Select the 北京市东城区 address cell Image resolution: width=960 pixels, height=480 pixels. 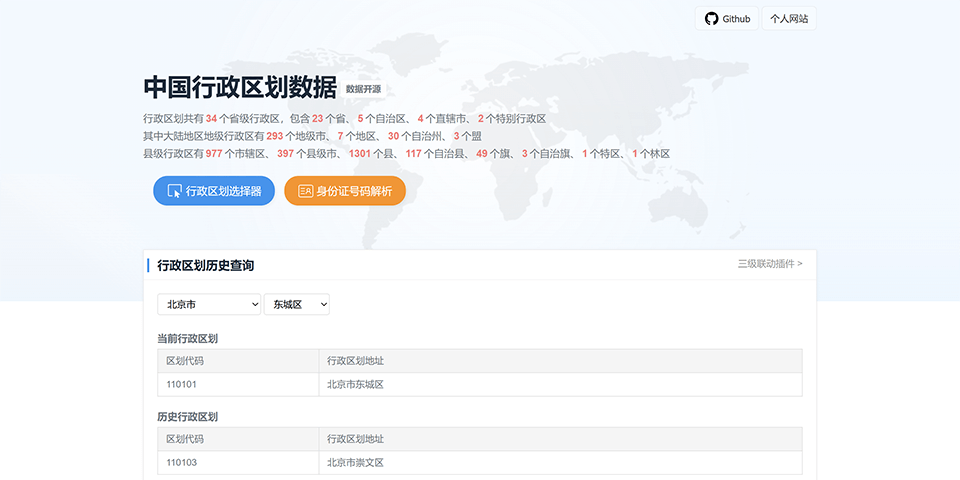pyautogui.click(x=355, y=384)
